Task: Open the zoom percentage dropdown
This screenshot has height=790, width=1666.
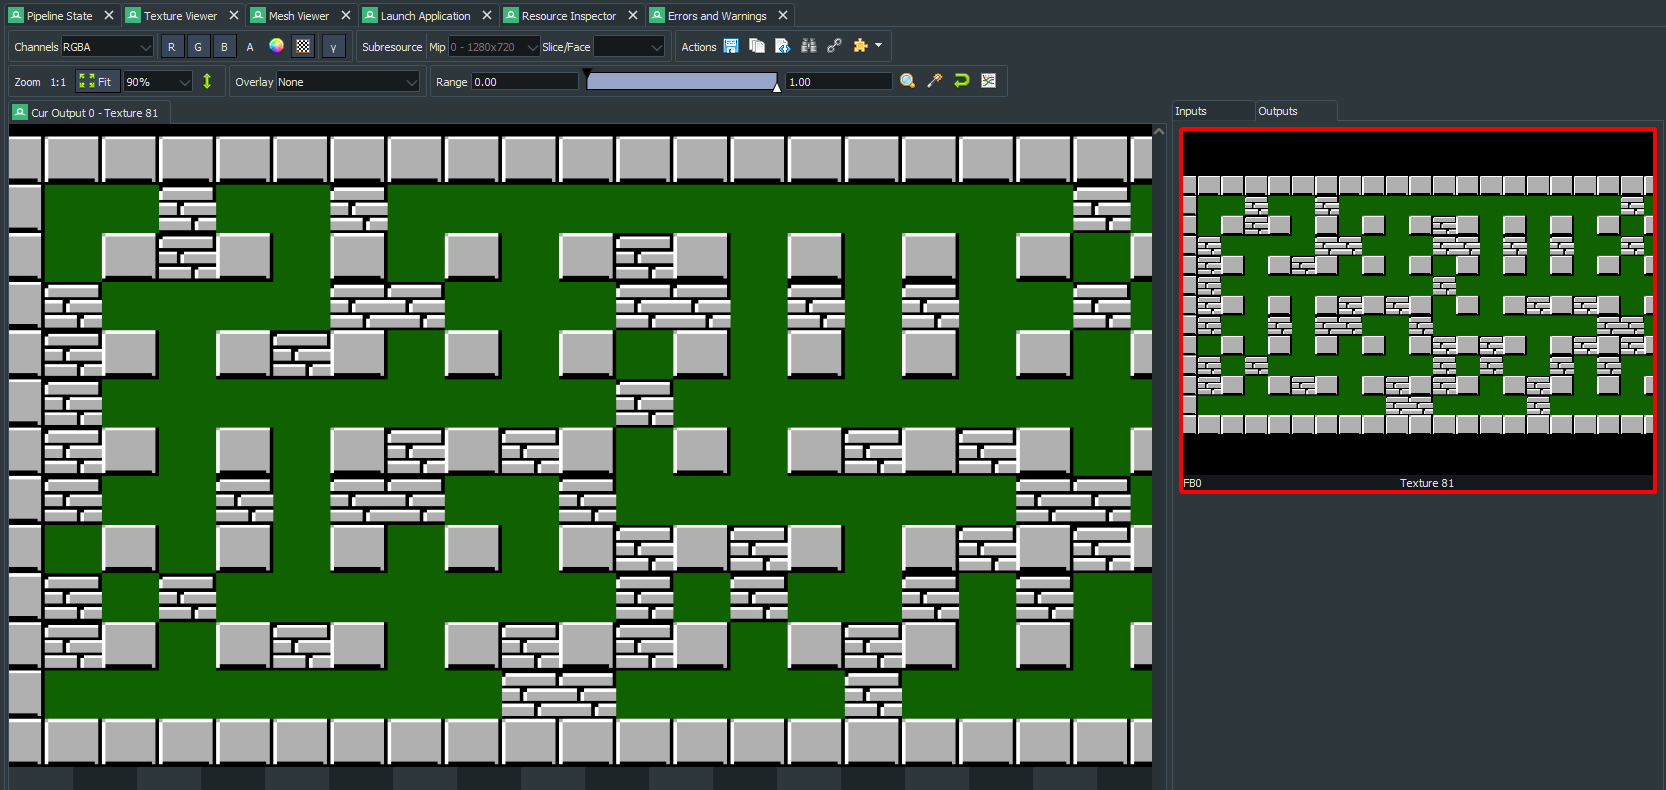Action: click(157, 82)
